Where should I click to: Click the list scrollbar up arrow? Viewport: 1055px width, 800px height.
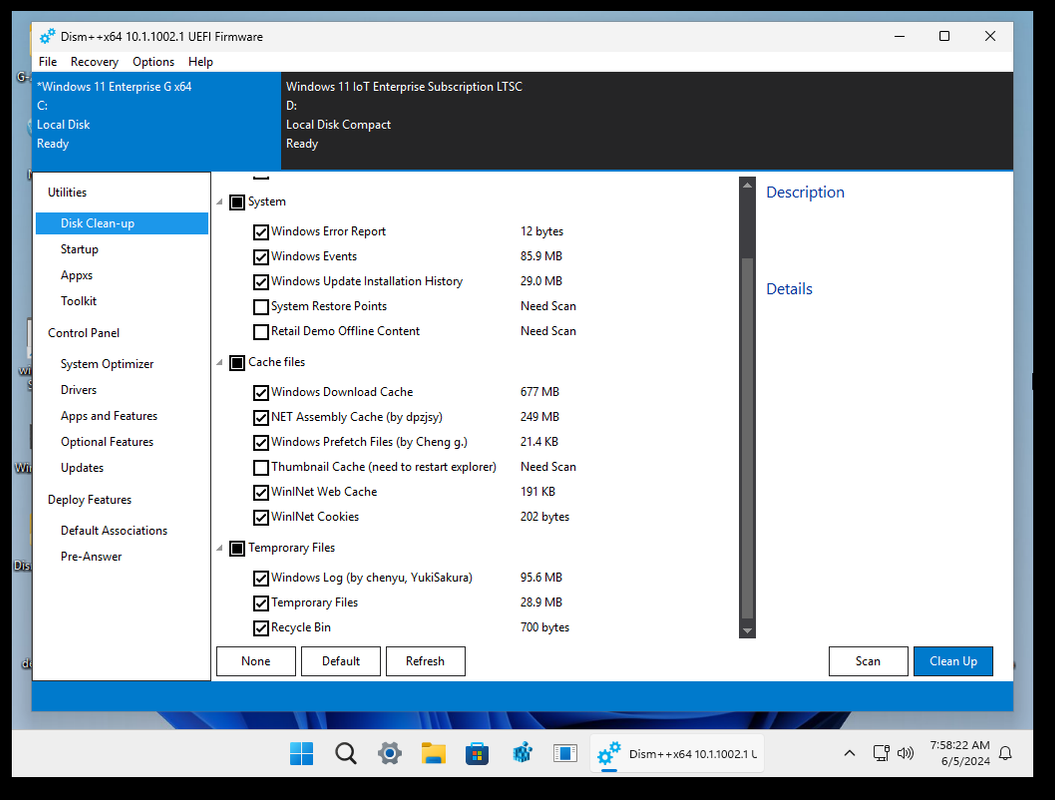click(x=747, y=184)
